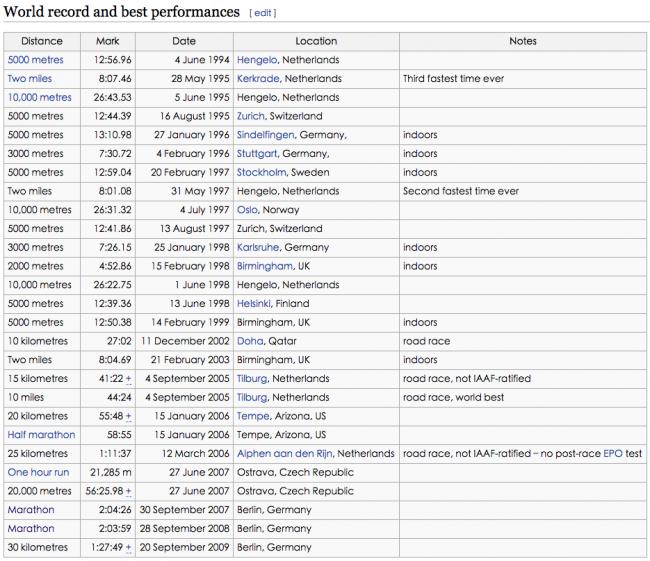Follow the Helsinki location link

pos(254,304)
